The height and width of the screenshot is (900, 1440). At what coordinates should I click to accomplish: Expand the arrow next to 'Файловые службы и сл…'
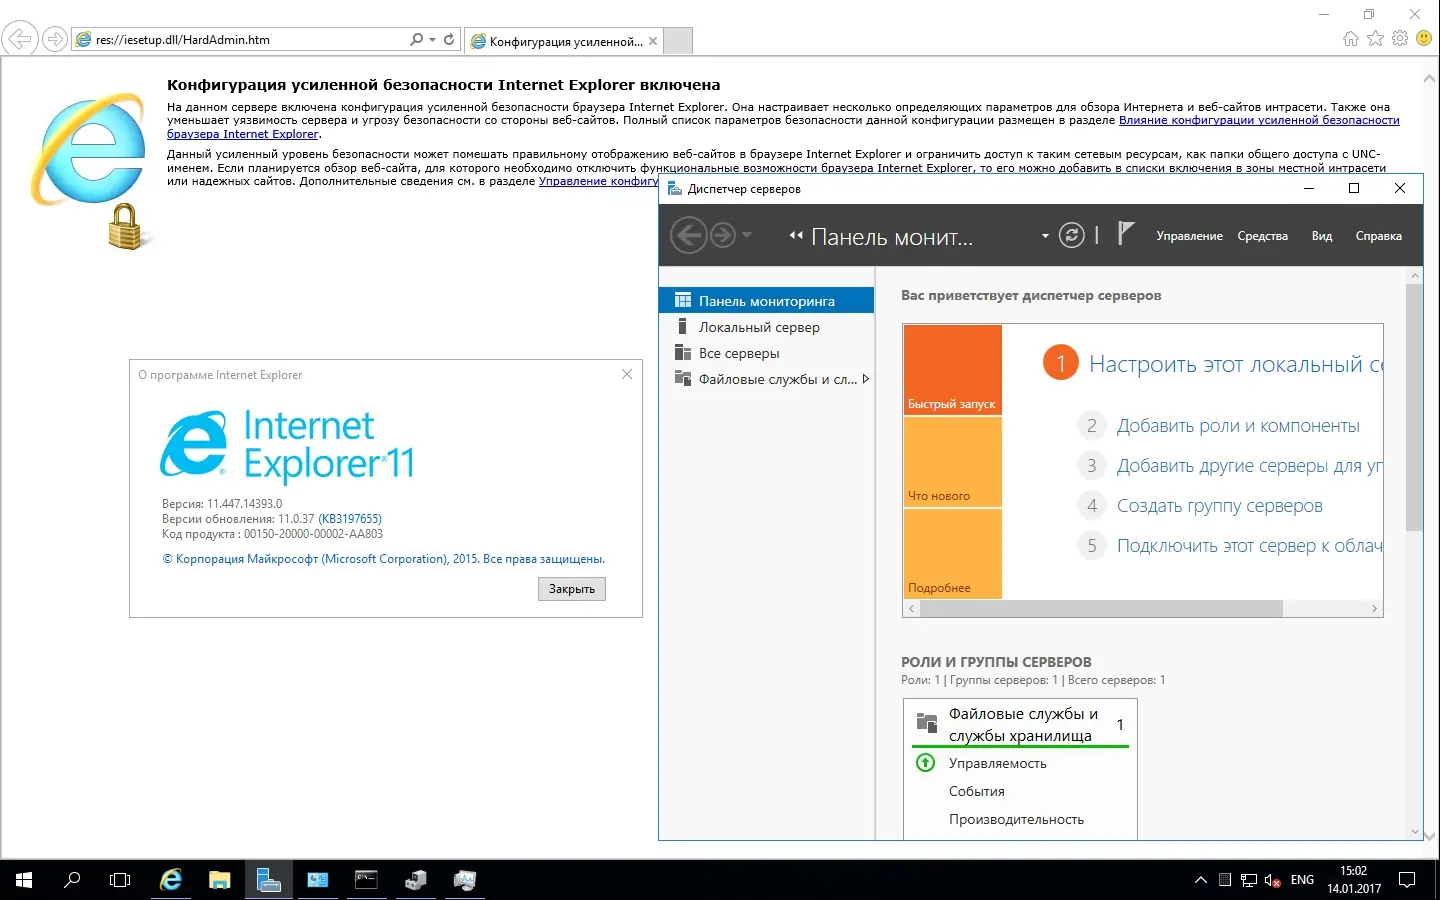click(x=866, y=379)
